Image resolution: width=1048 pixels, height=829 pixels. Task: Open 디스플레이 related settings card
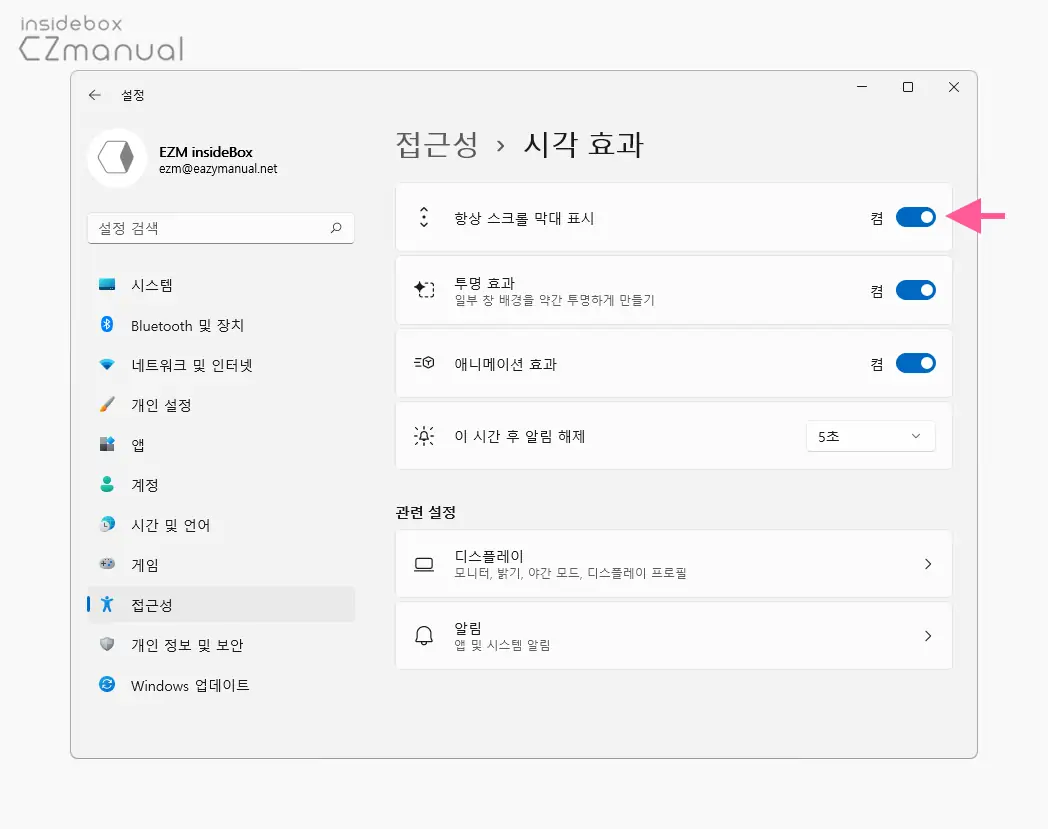tap(674, 564)
